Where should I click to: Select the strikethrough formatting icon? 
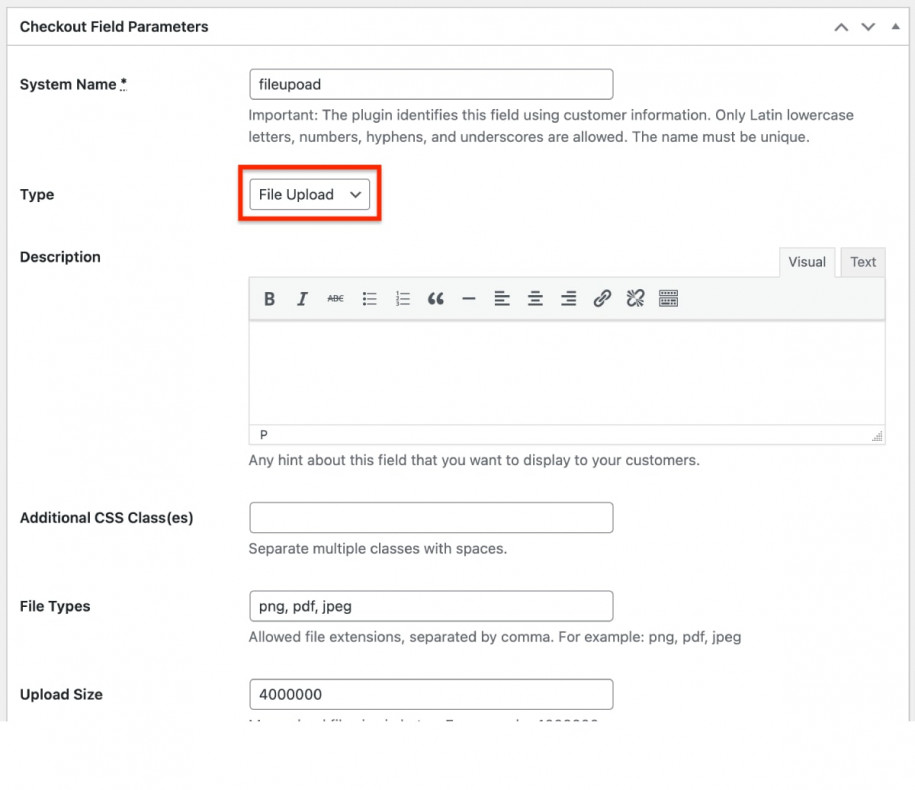335,298
